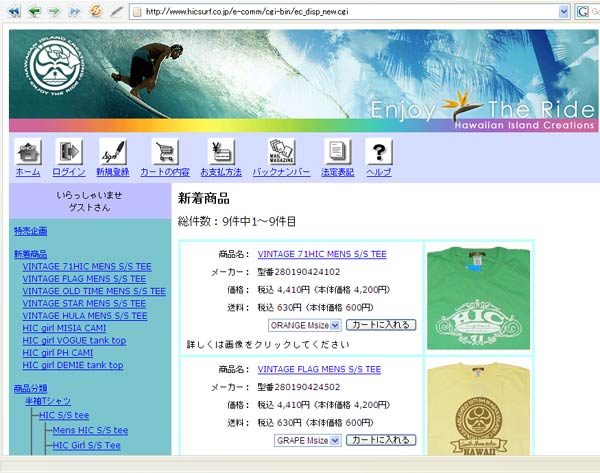Open the ログイン link
600x473 pixels.
point(69,172)
